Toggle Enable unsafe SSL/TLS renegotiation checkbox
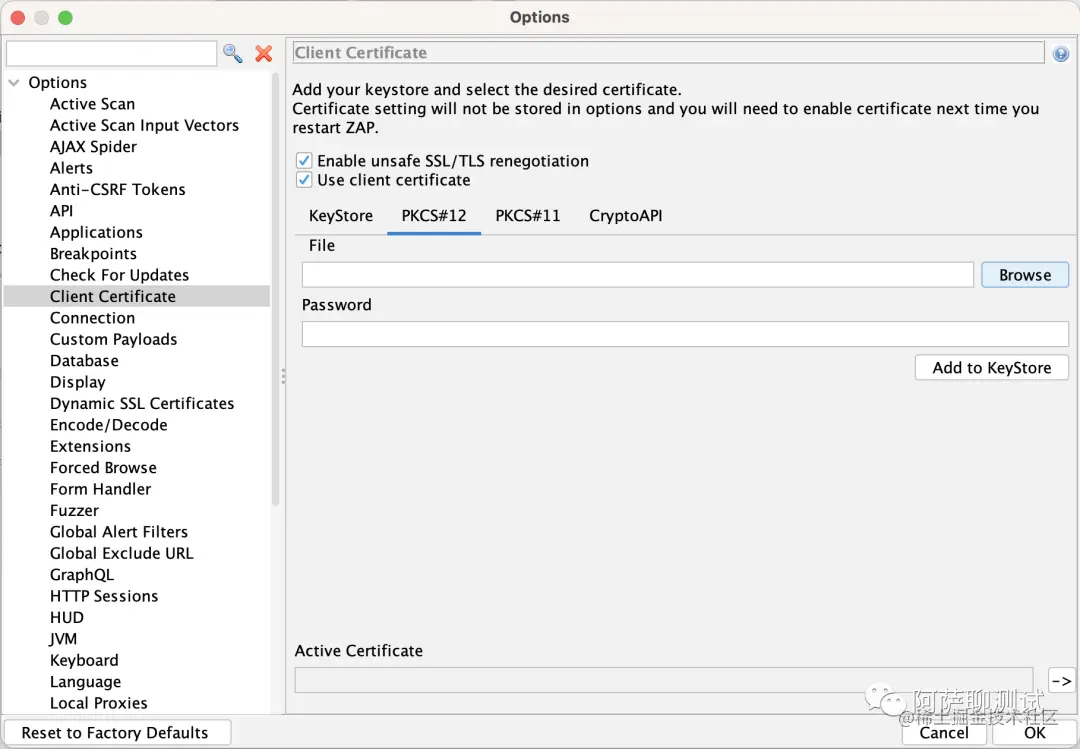 [x=304, y=161]
